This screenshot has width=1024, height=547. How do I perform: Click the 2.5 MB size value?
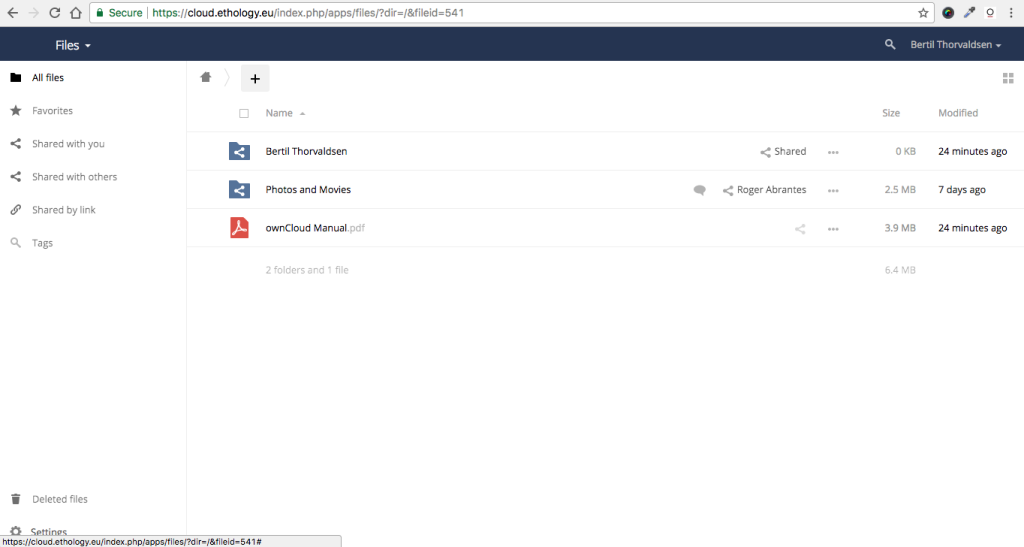(900, 189)
